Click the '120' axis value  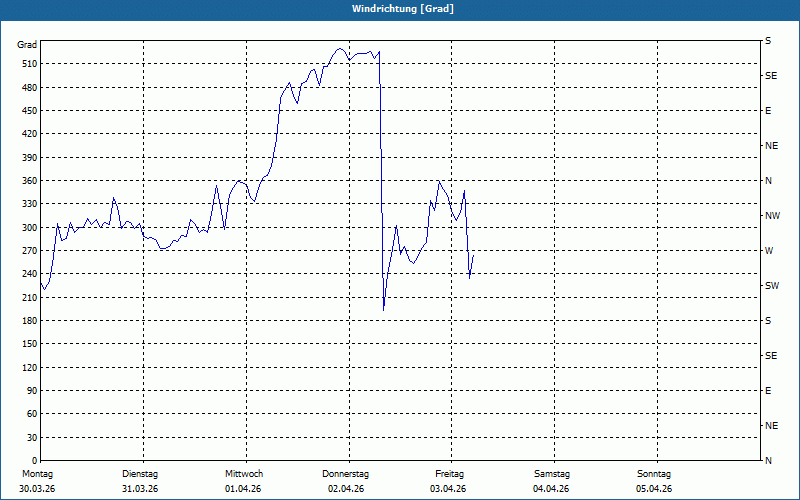coord(30,367)
